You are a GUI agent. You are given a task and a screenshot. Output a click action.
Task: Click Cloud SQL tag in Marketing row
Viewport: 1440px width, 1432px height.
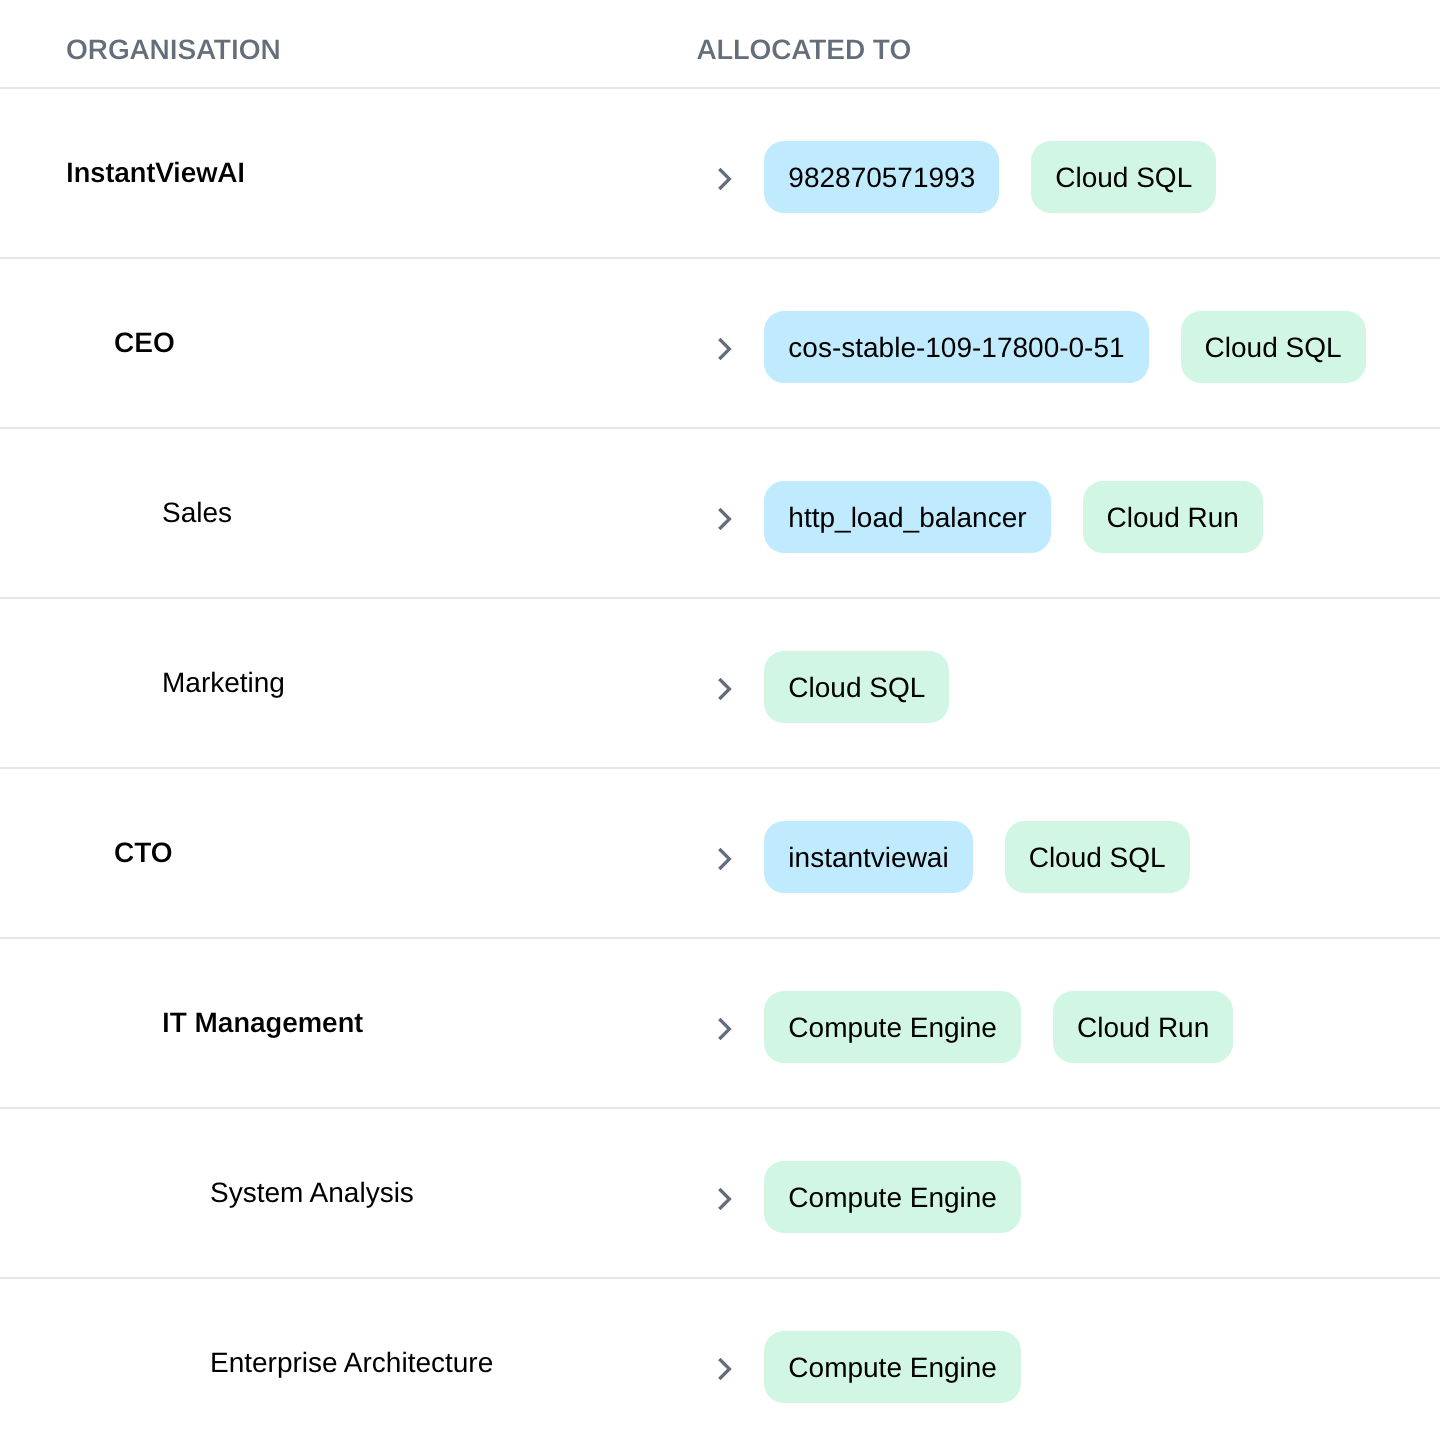pyautogui.click(x=856, y=687)
